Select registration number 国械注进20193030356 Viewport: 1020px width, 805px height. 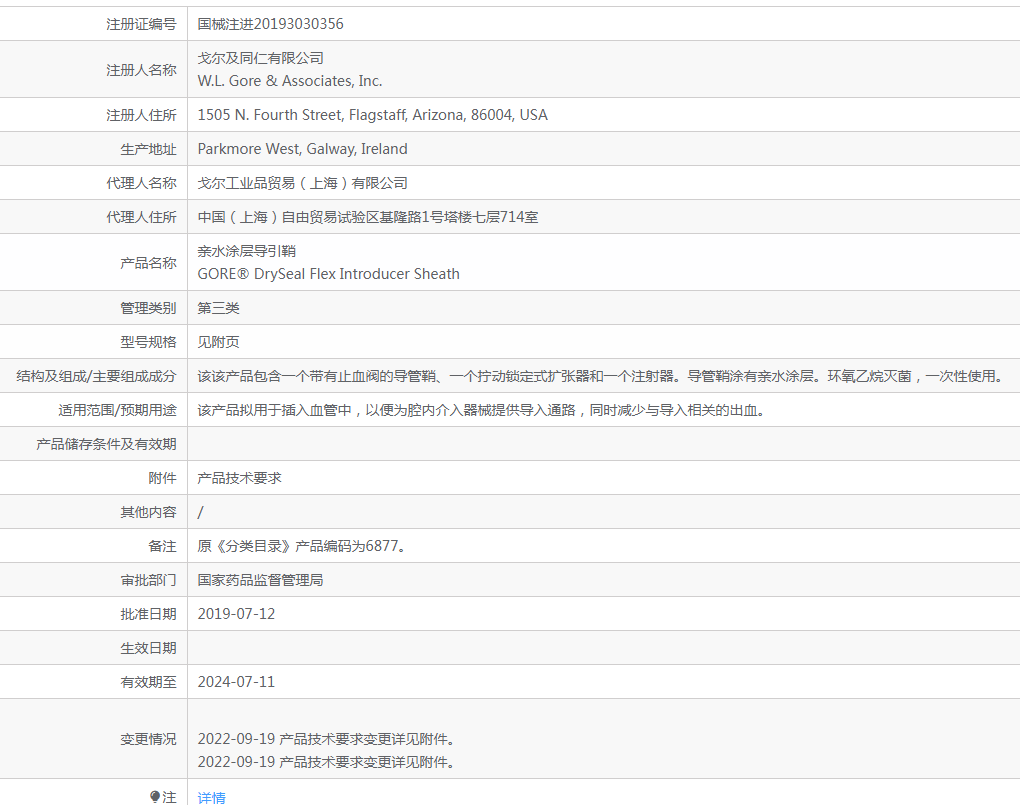[271, 24]
